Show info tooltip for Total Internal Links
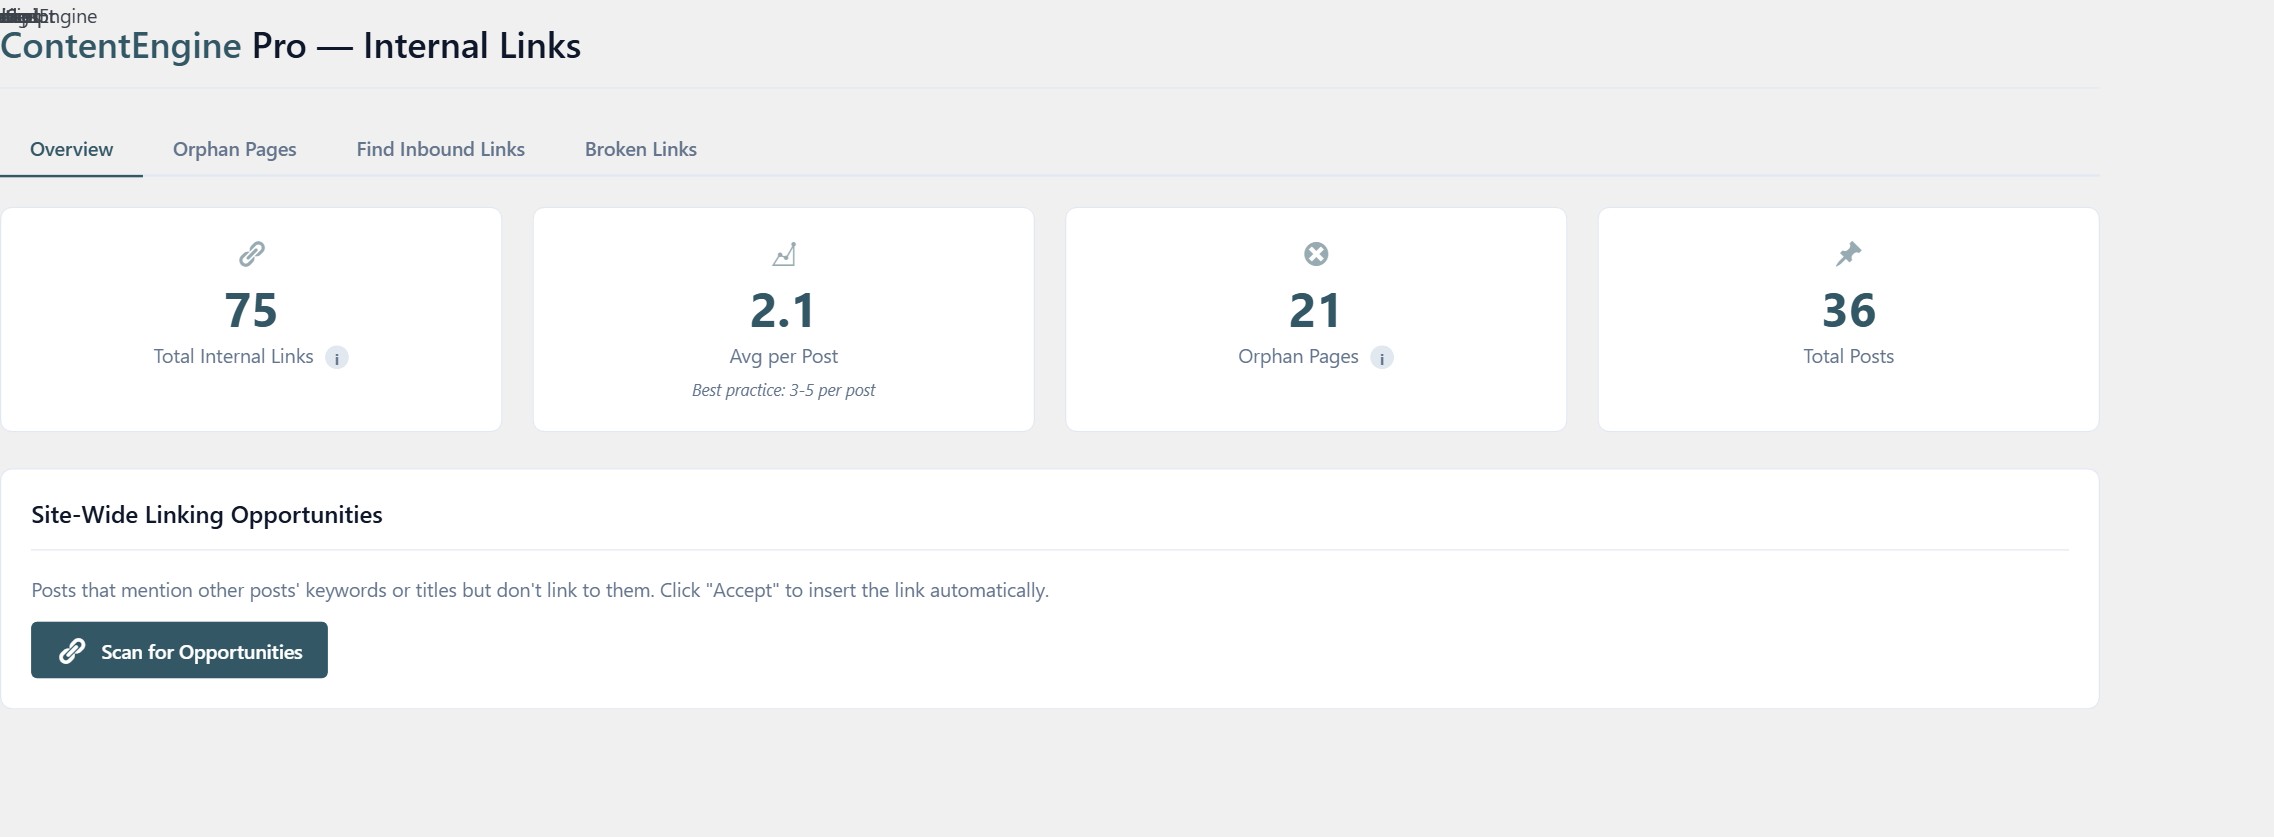The height and width of the screenshot is (837, 2274). 337,358
